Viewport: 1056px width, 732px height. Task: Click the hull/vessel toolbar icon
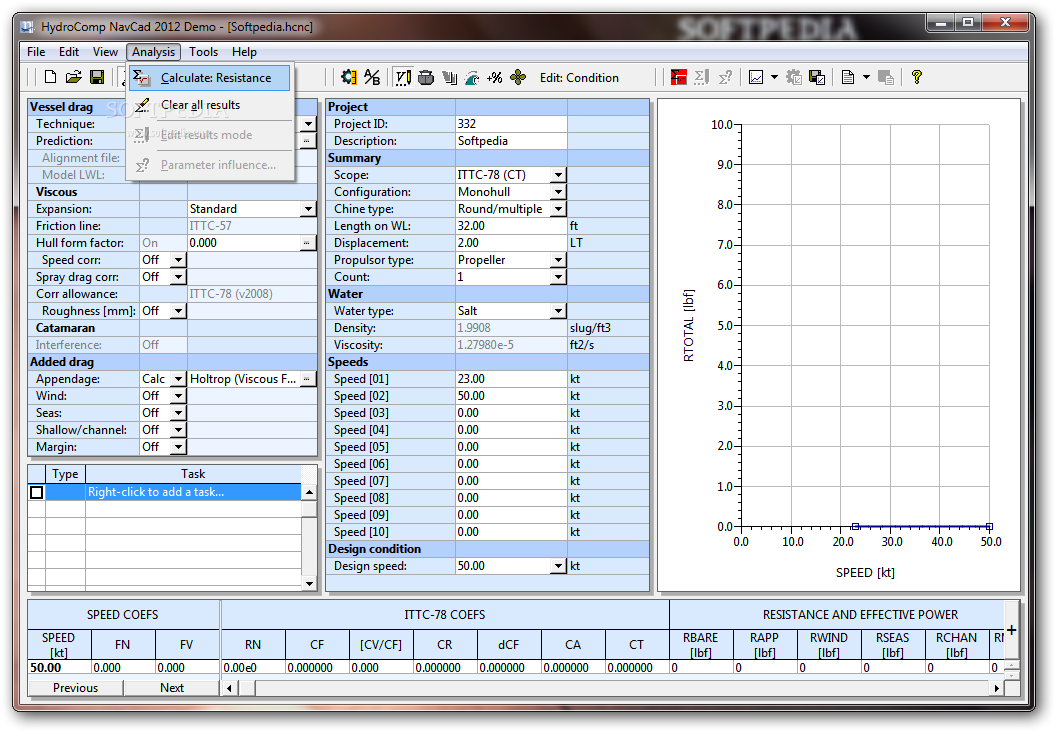[426, 77]
